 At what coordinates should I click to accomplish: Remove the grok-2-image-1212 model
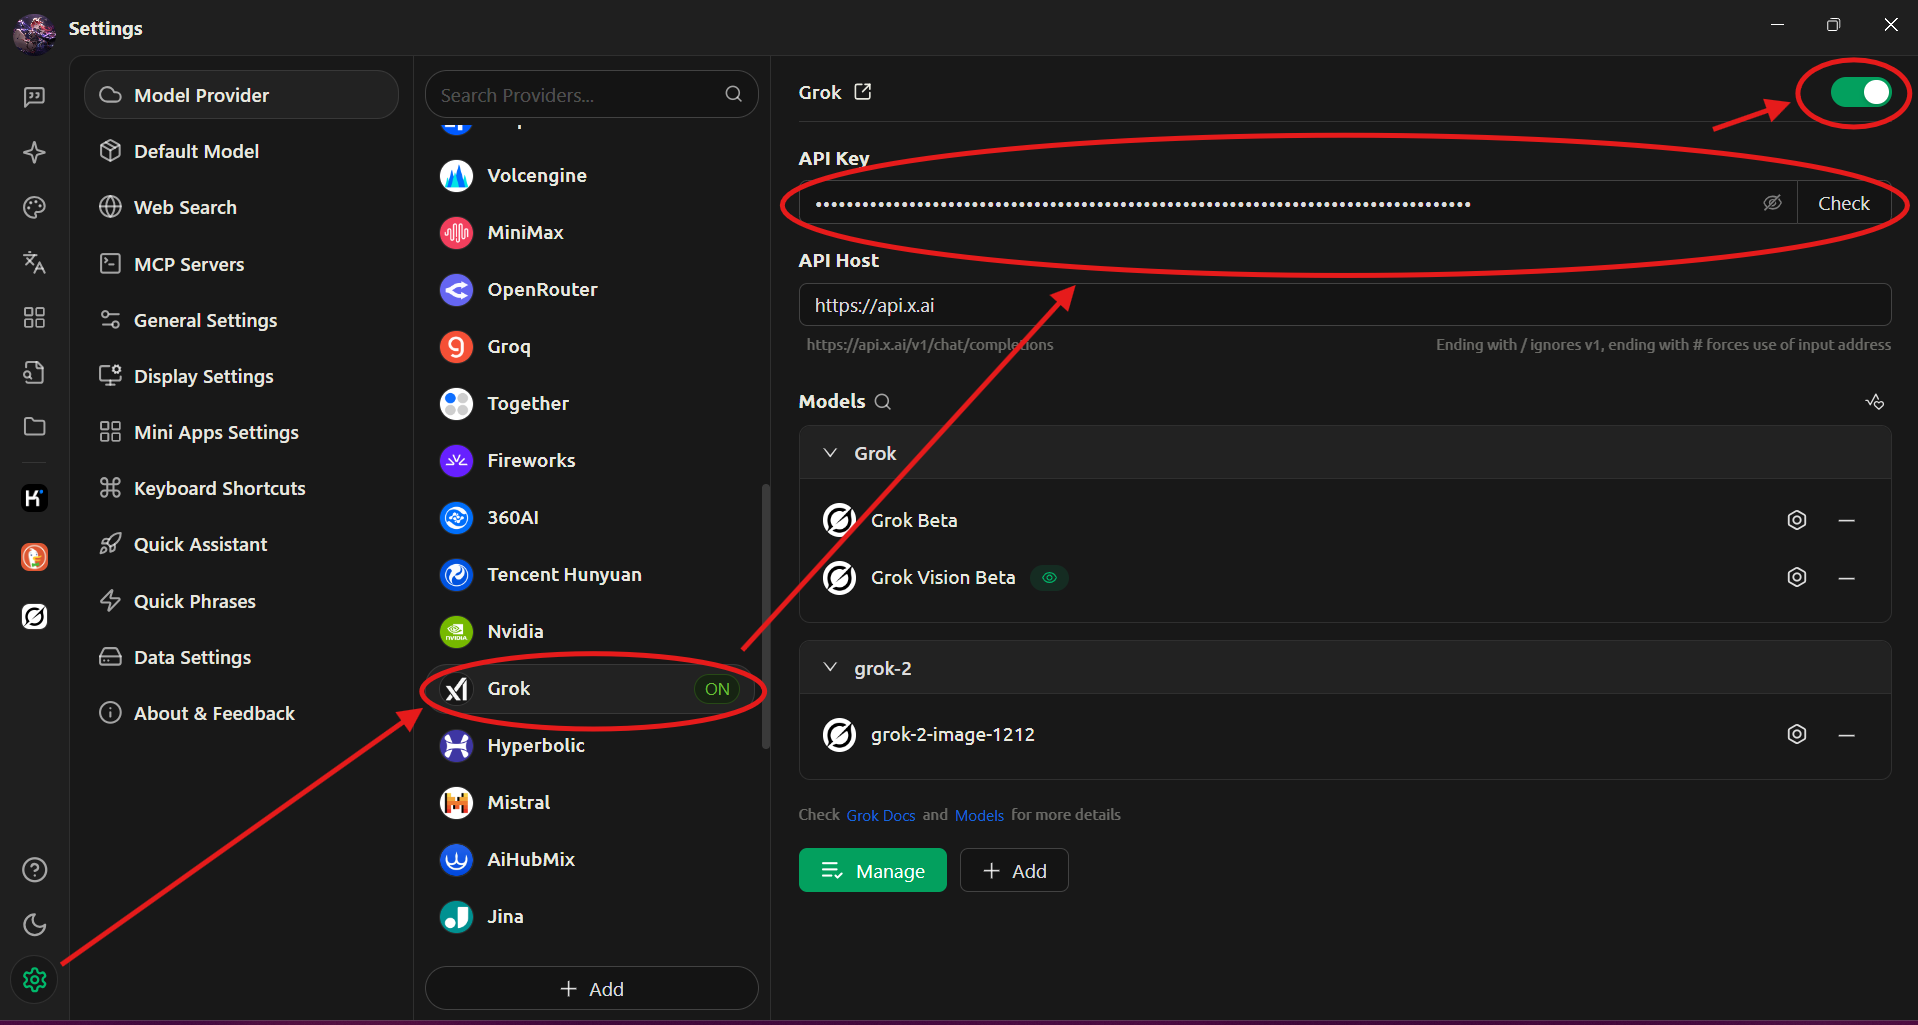pyautogui.click(x=1847, y=735)
